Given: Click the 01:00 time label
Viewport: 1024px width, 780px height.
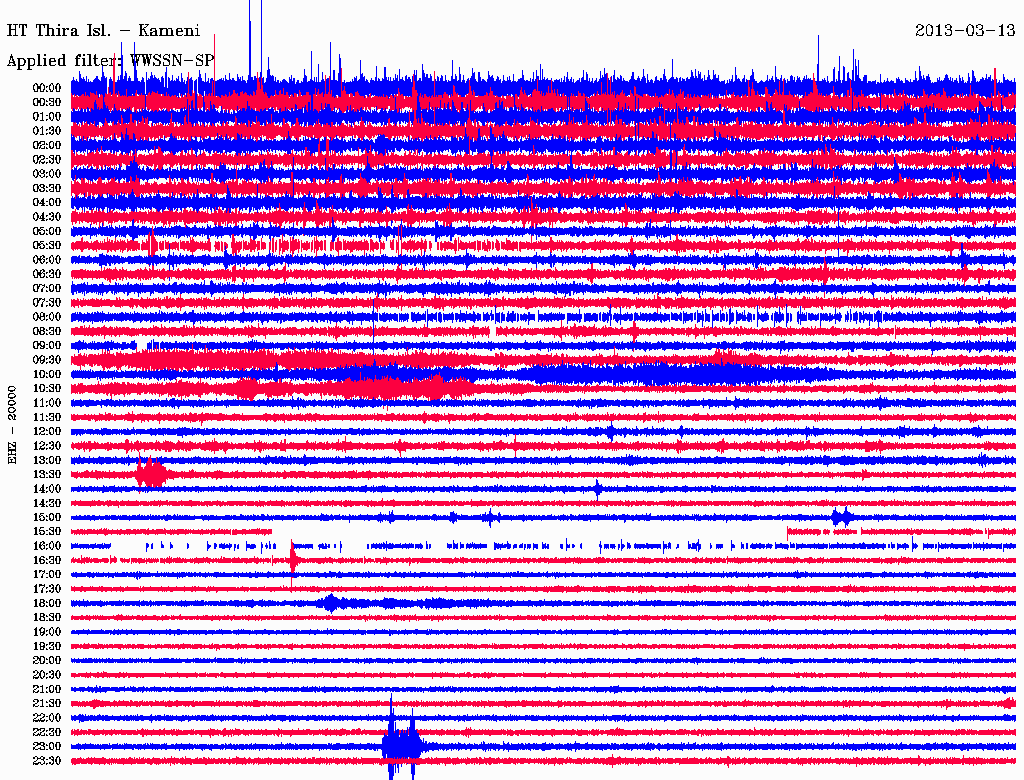Looking at the screenshot, I should (47, 116).
